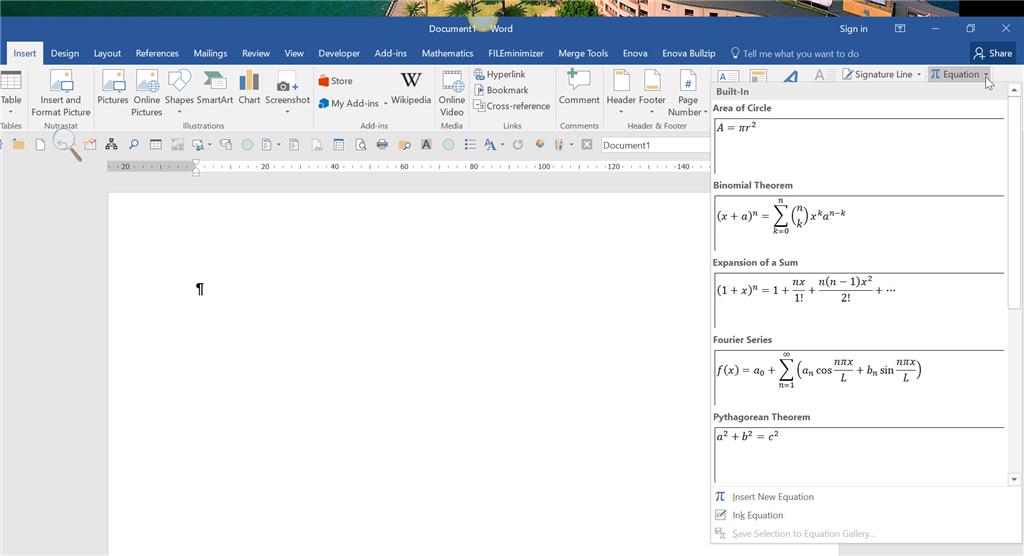The width and height of the screenshot is (1024, 556).
Task: Insert a Hyperlink
Action: (x=500, y=74)
